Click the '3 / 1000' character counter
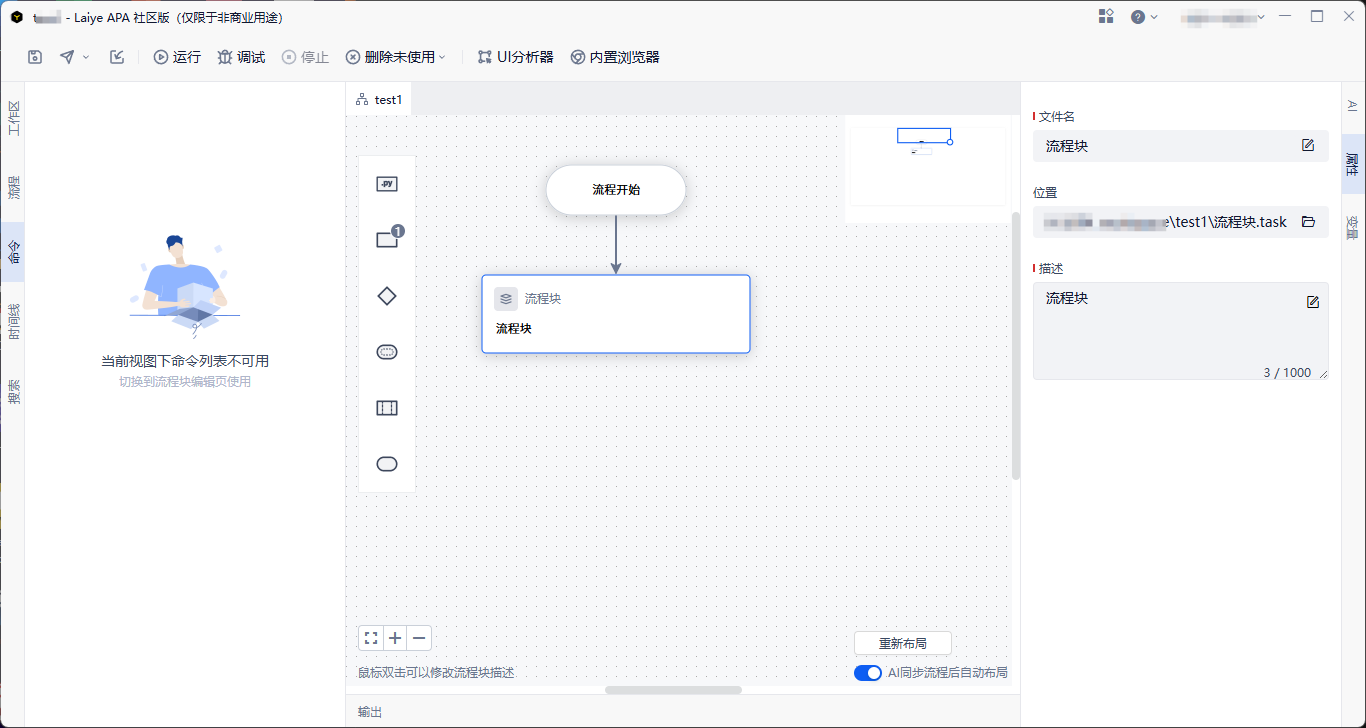 pyautogui.click(x=1287, y=372)
